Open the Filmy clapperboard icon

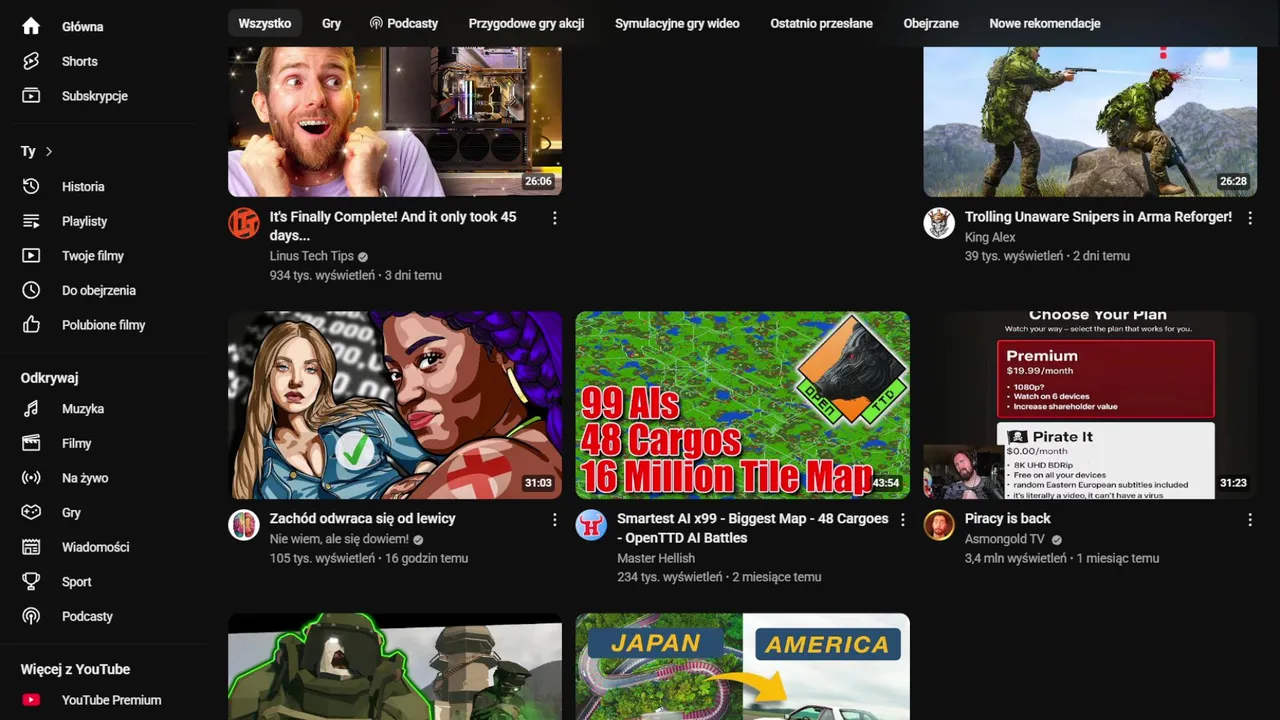(31, 443)
